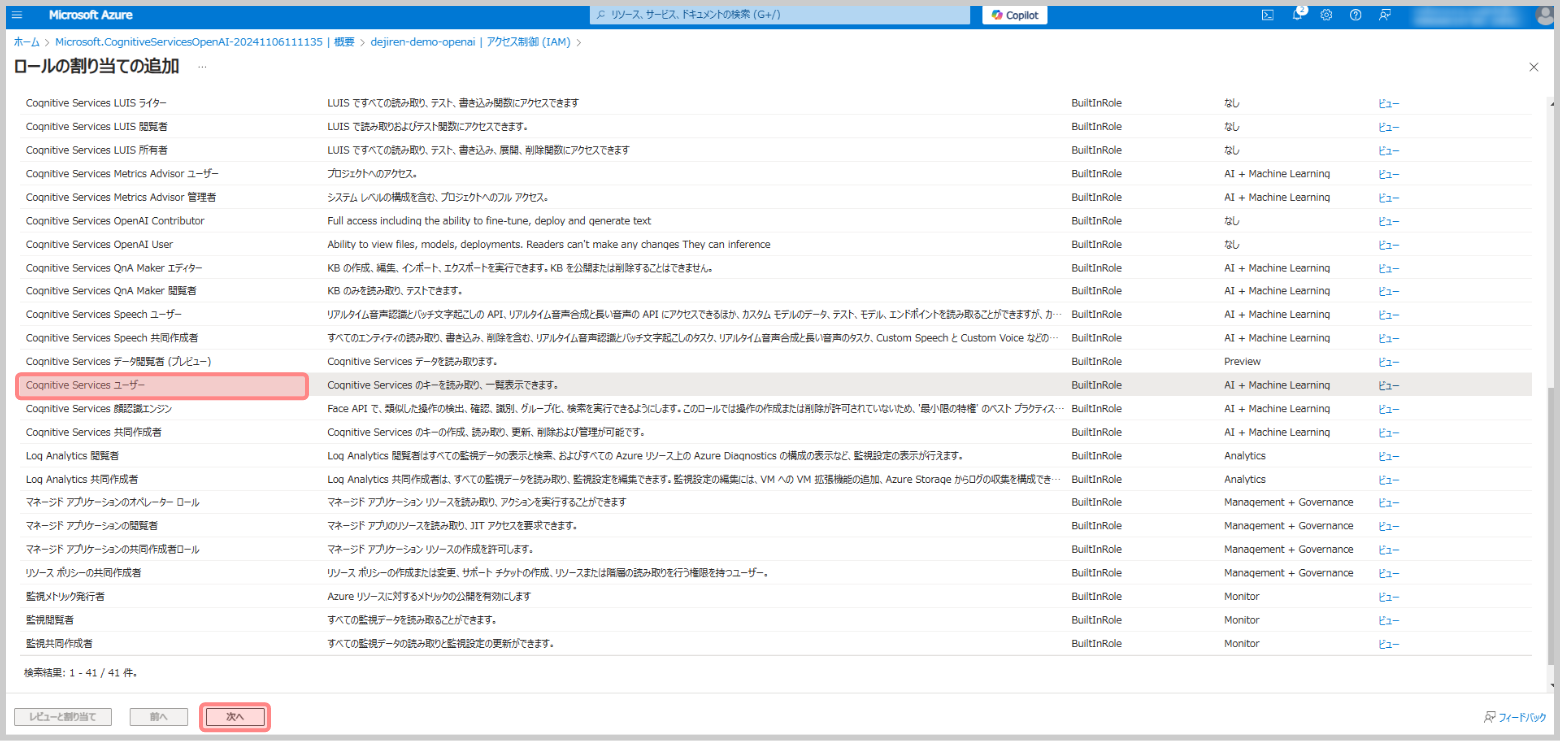Open the portal settings gear
The height and width of the screenshot is (741, 1560).
tap(1326, 15)
